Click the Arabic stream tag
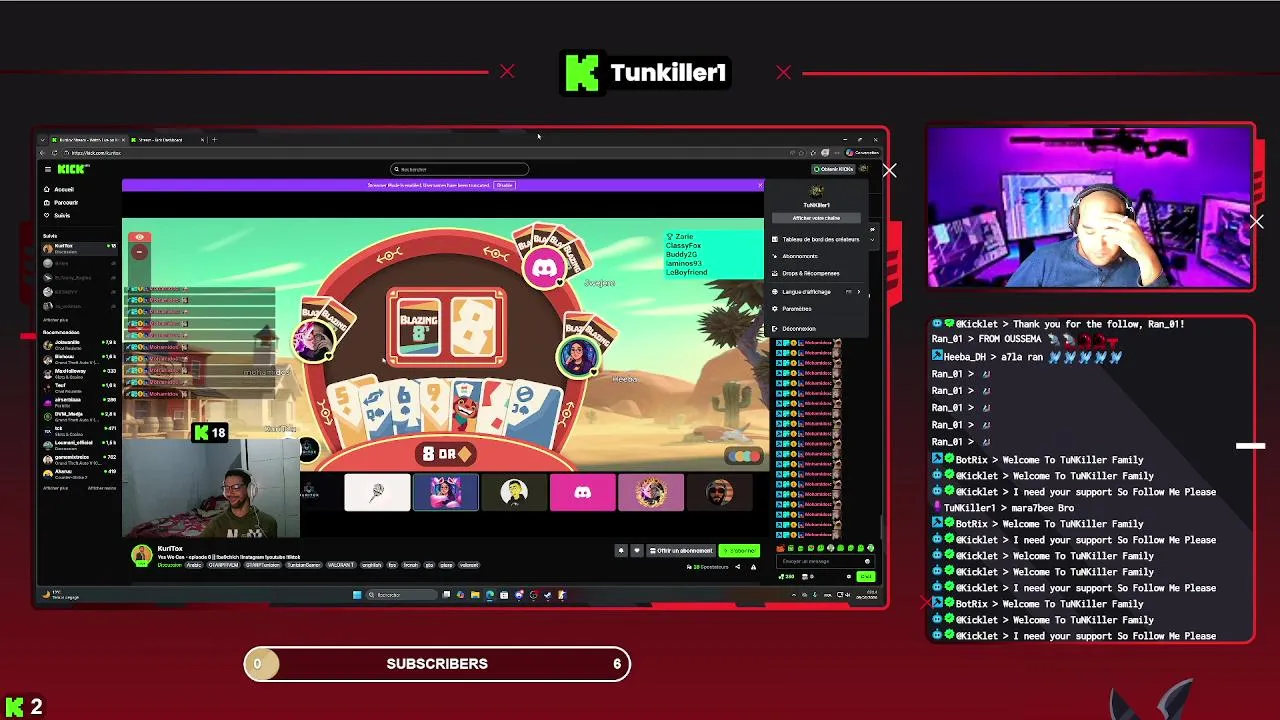The image size is (1280, 720). (194, 565)
